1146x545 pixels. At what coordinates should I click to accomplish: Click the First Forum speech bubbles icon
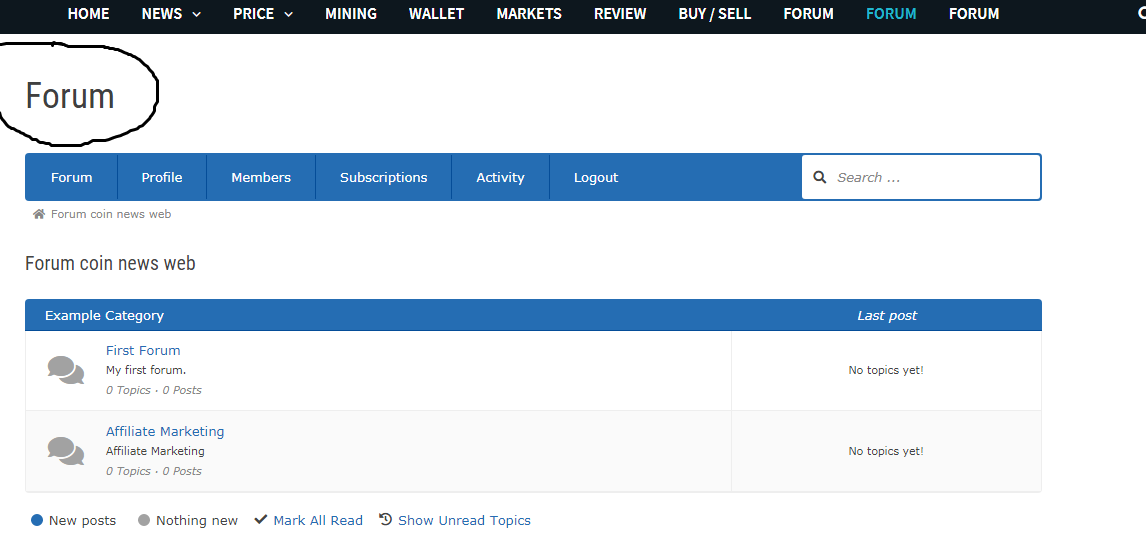tap(66, 370)
